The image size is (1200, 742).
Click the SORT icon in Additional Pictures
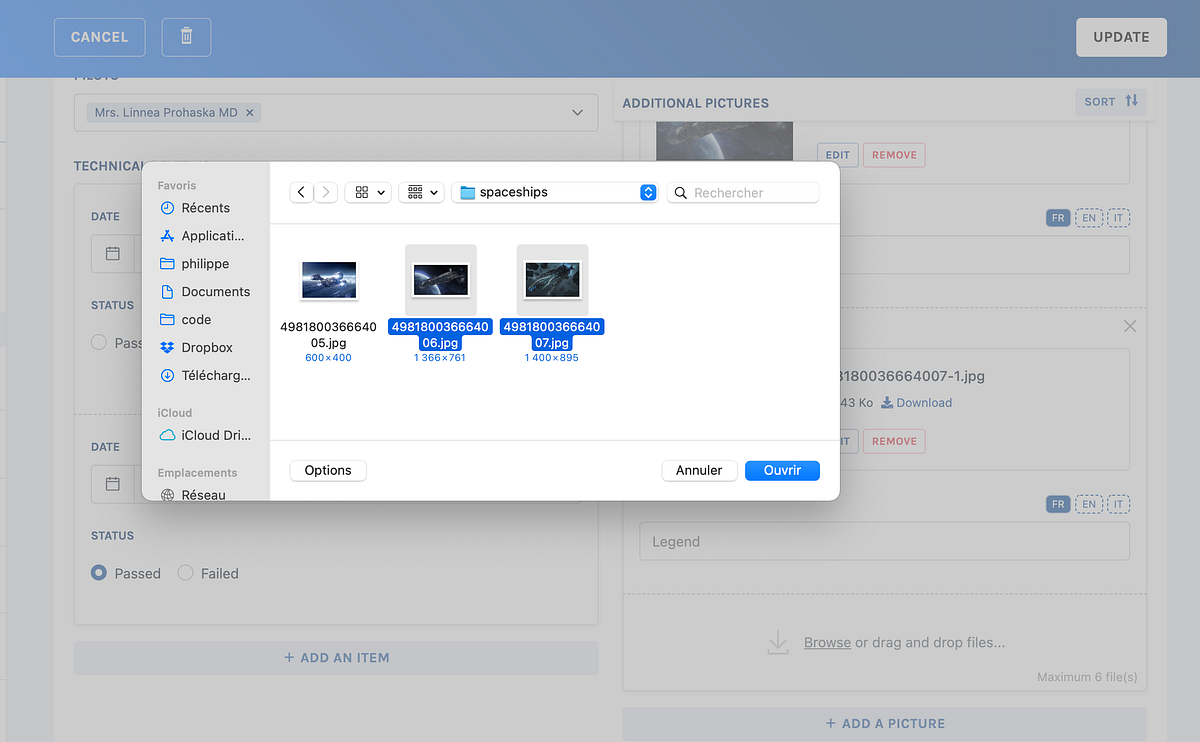(x=1133, y=101)
